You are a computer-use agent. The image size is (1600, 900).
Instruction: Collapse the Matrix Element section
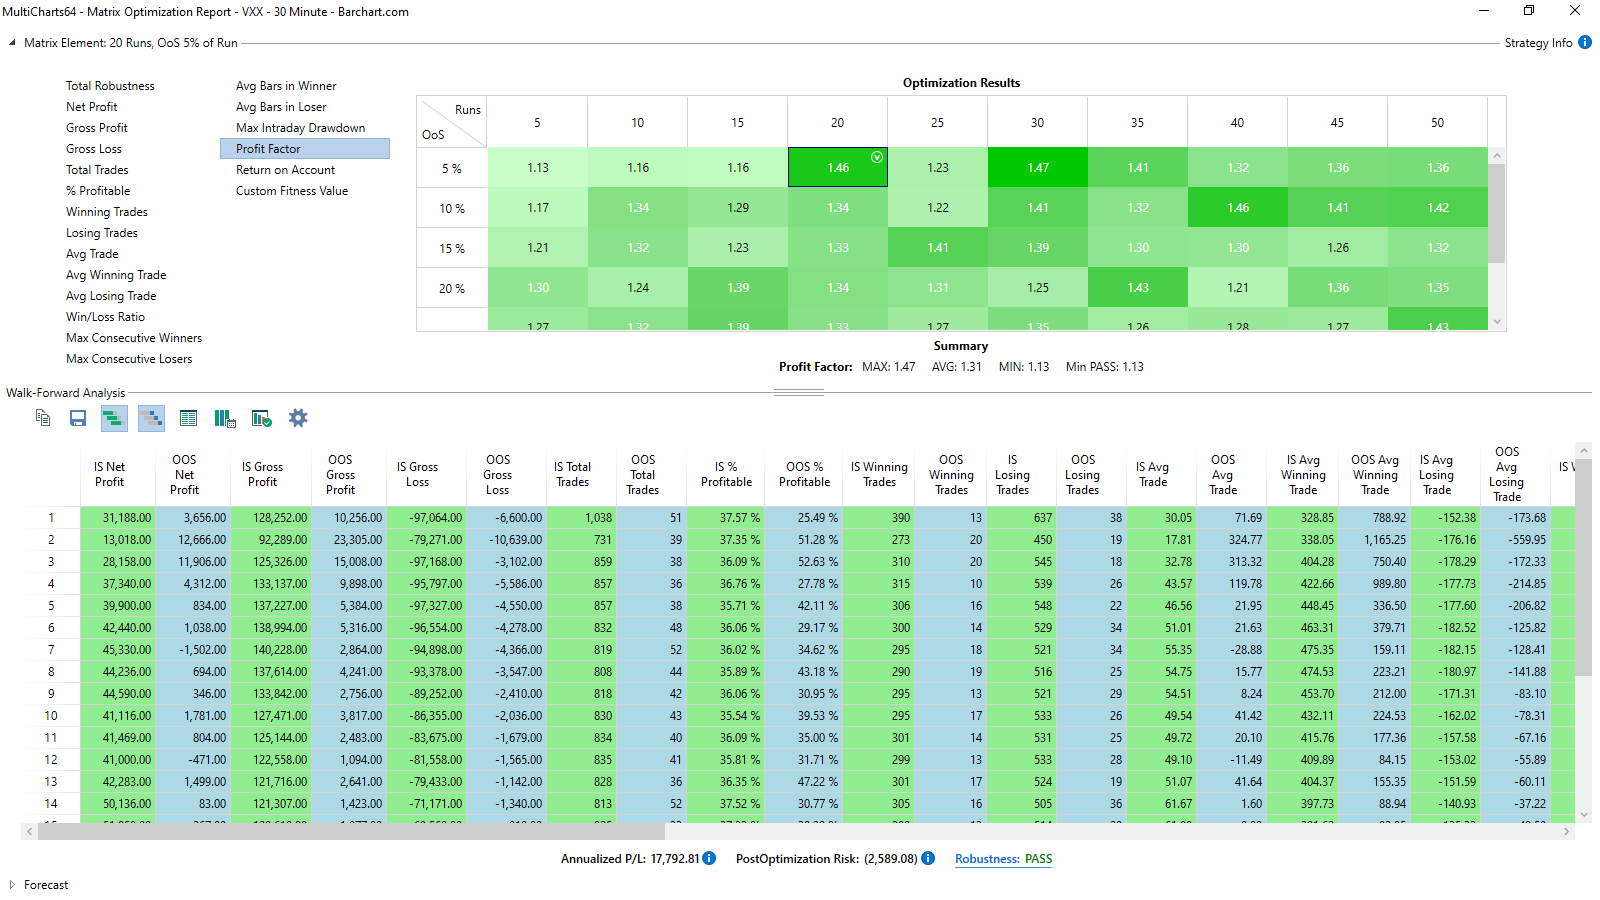(12, 43)
